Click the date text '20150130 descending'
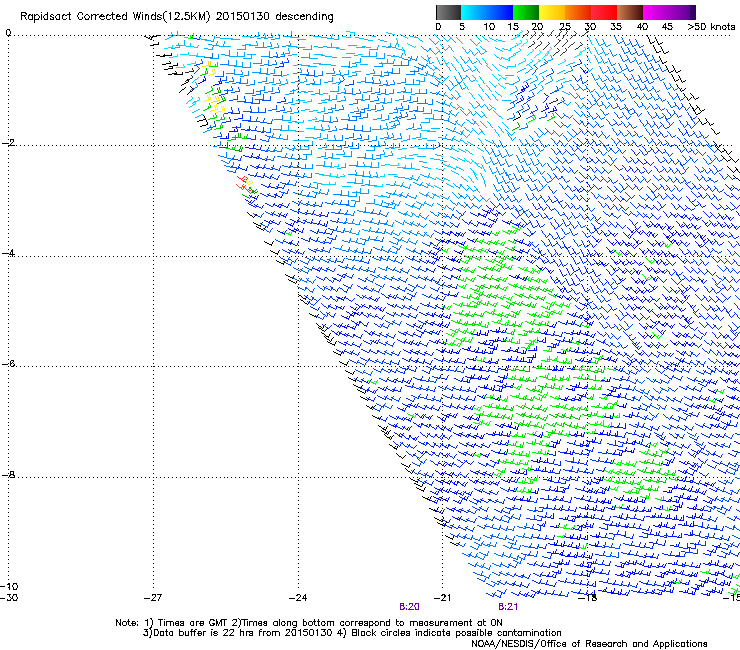Image resolution: width=740 pixels, height=650 pixels. (x=275, y=17)
